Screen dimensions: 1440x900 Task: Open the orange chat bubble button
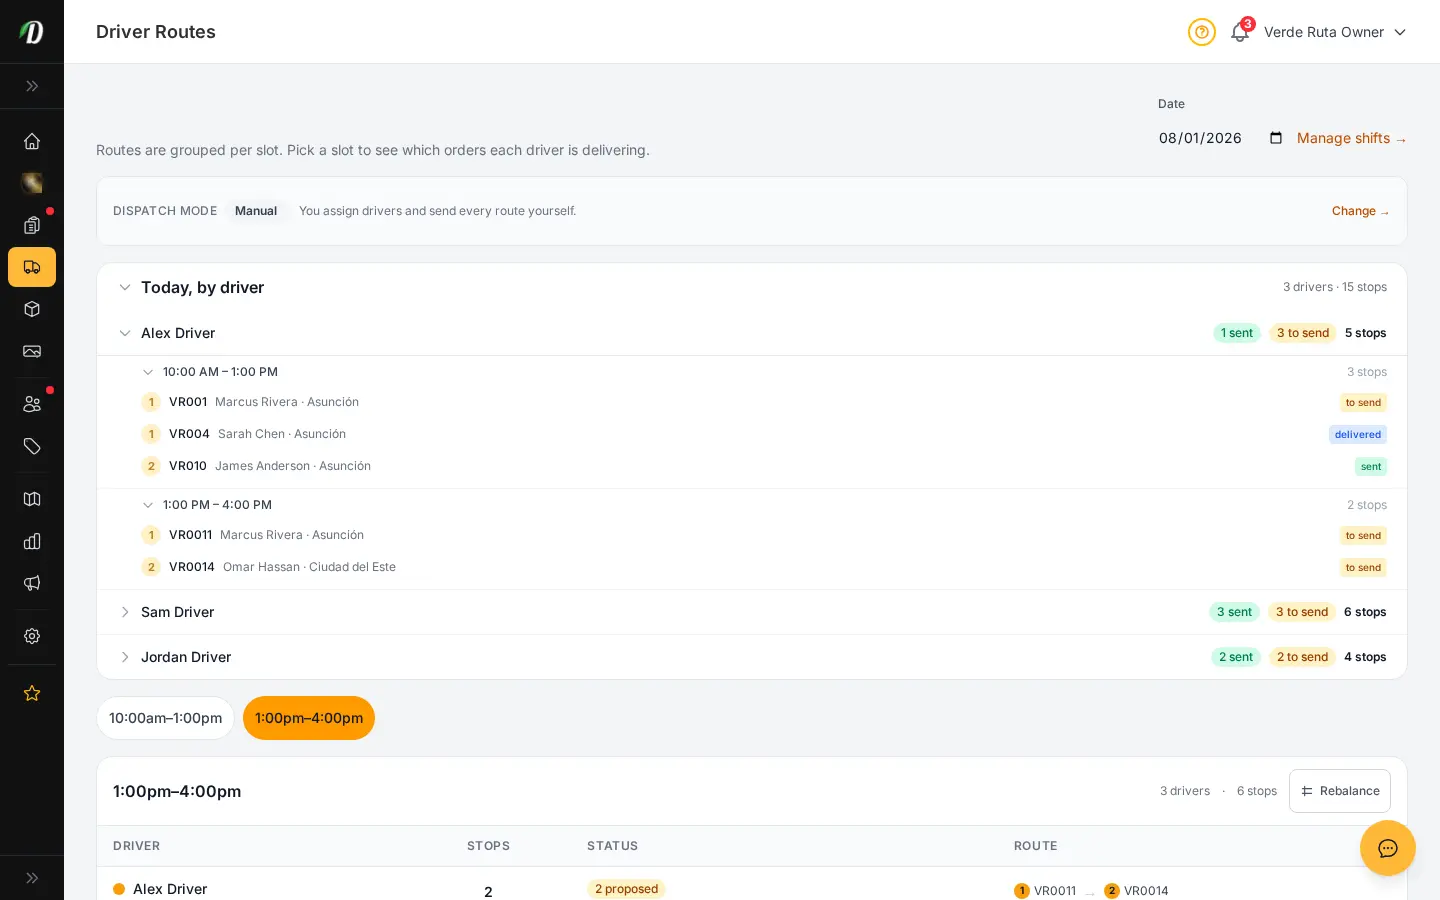pyautogui.click(x=1388, y=848)
